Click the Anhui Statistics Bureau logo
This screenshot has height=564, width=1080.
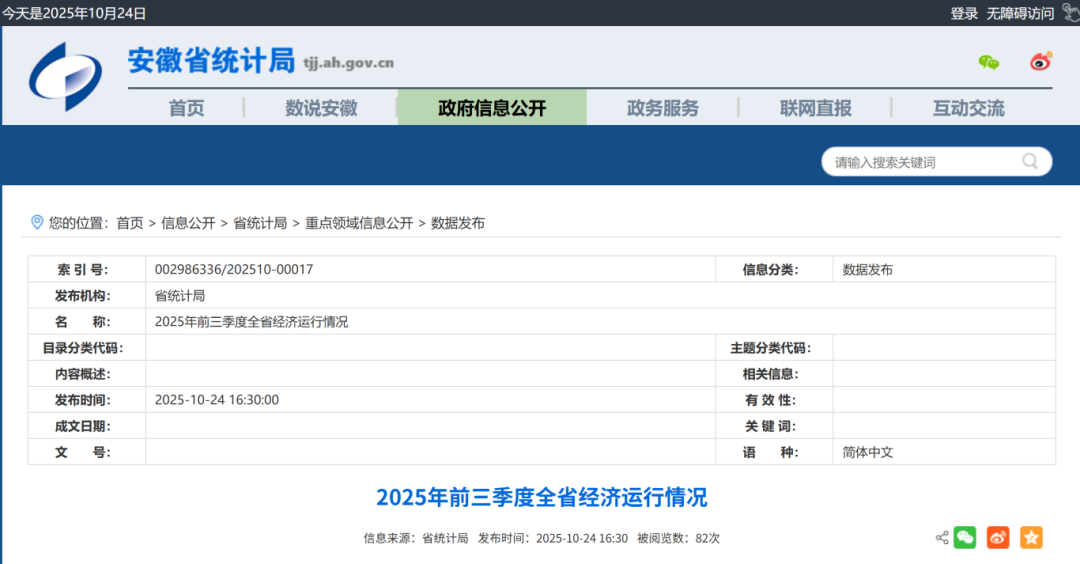(65, 76)
